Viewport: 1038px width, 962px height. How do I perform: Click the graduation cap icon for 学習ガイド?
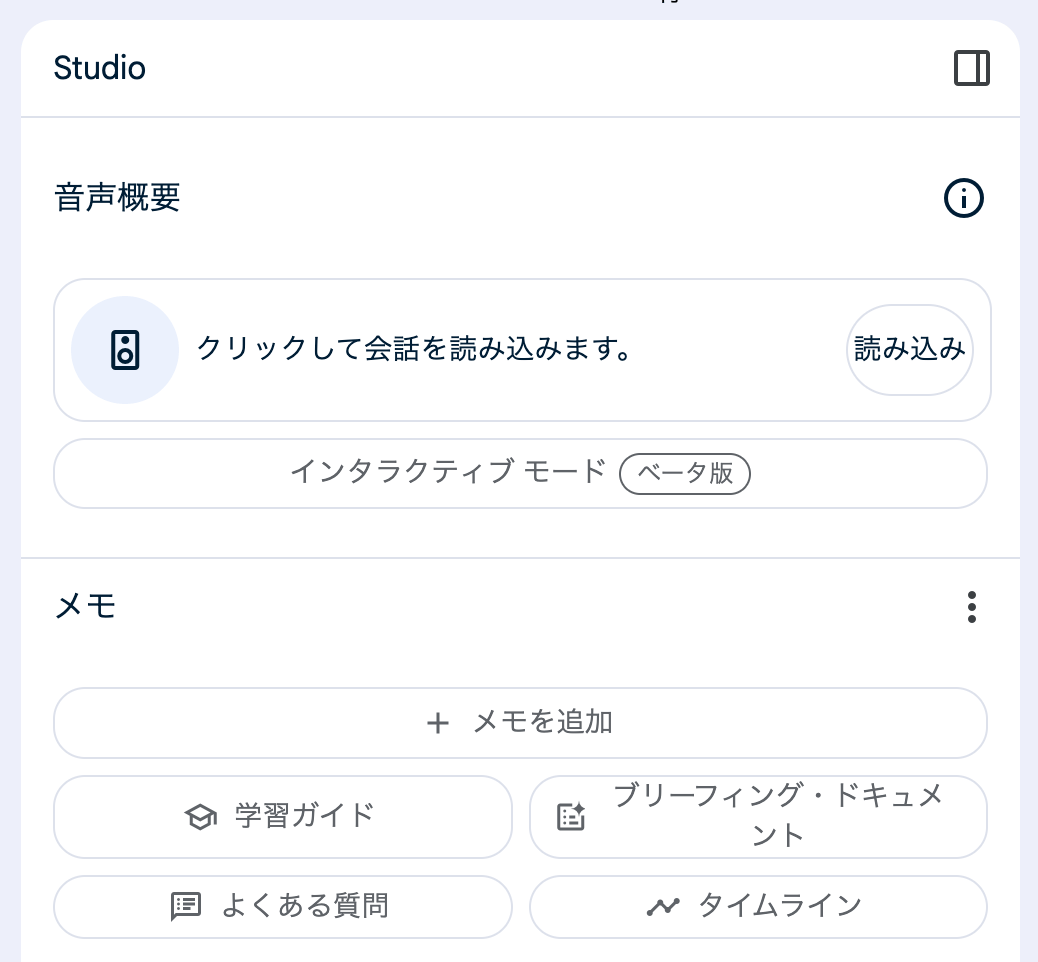[x=201, y=817]
